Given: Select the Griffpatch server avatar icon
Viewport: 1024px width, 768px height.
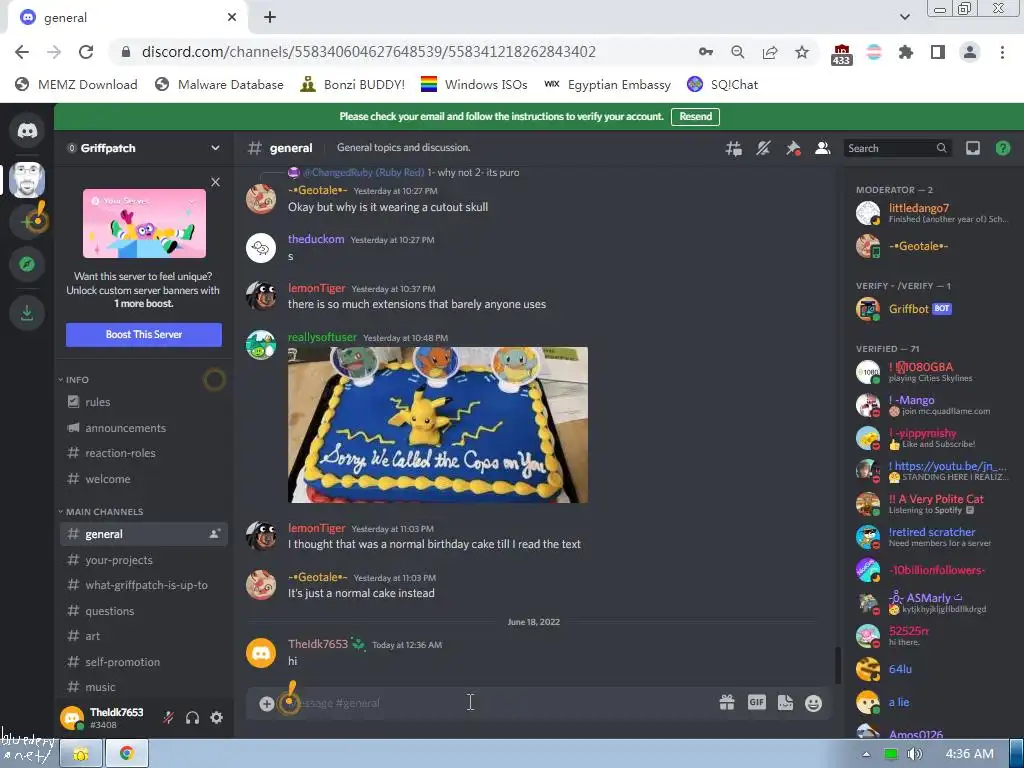Looking at the screenshot, I should (27, 179).
